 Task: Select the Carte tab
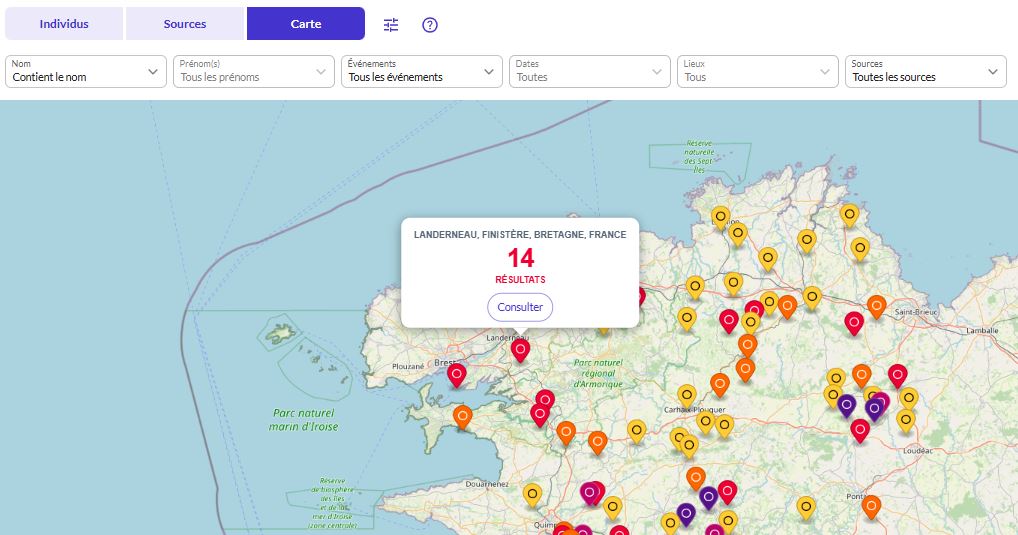pos(306,24)
